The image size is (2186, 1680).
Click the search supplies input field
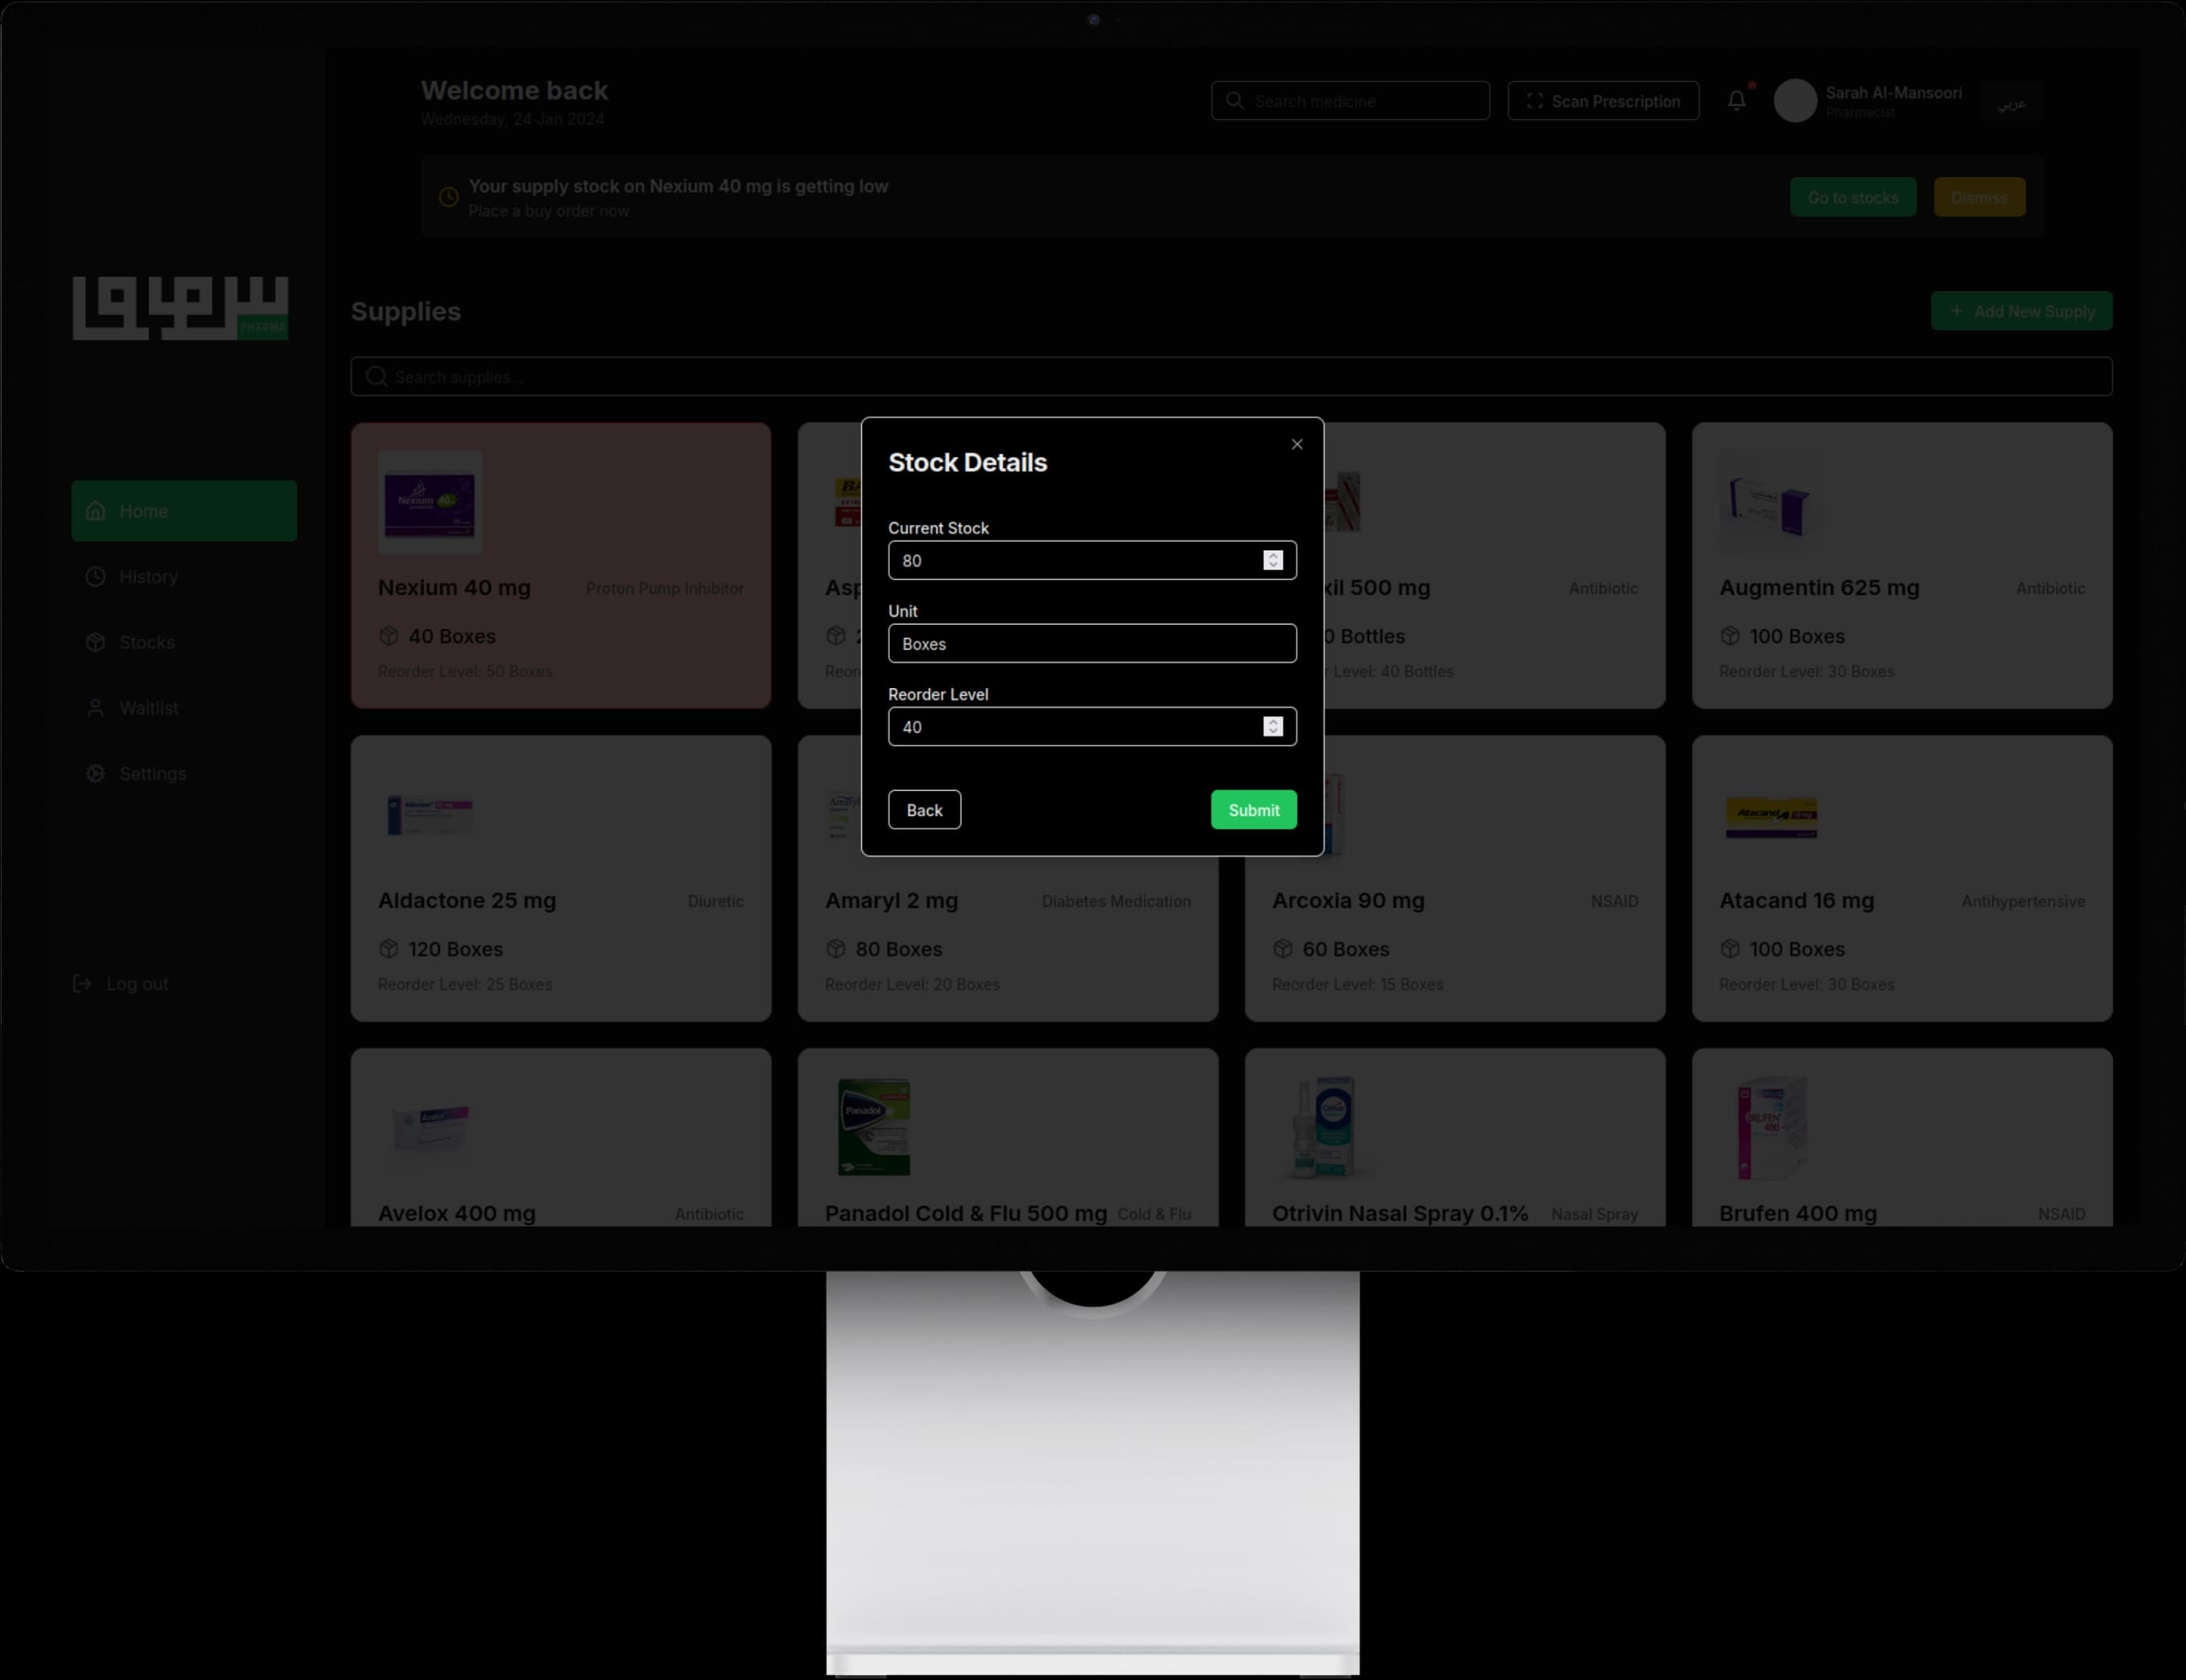[1230, 376]
